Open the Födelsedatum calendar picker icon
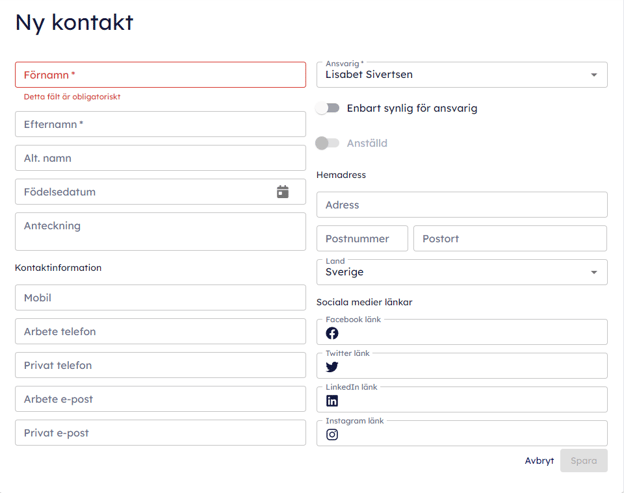624x493 pixels. click(283, 192)
